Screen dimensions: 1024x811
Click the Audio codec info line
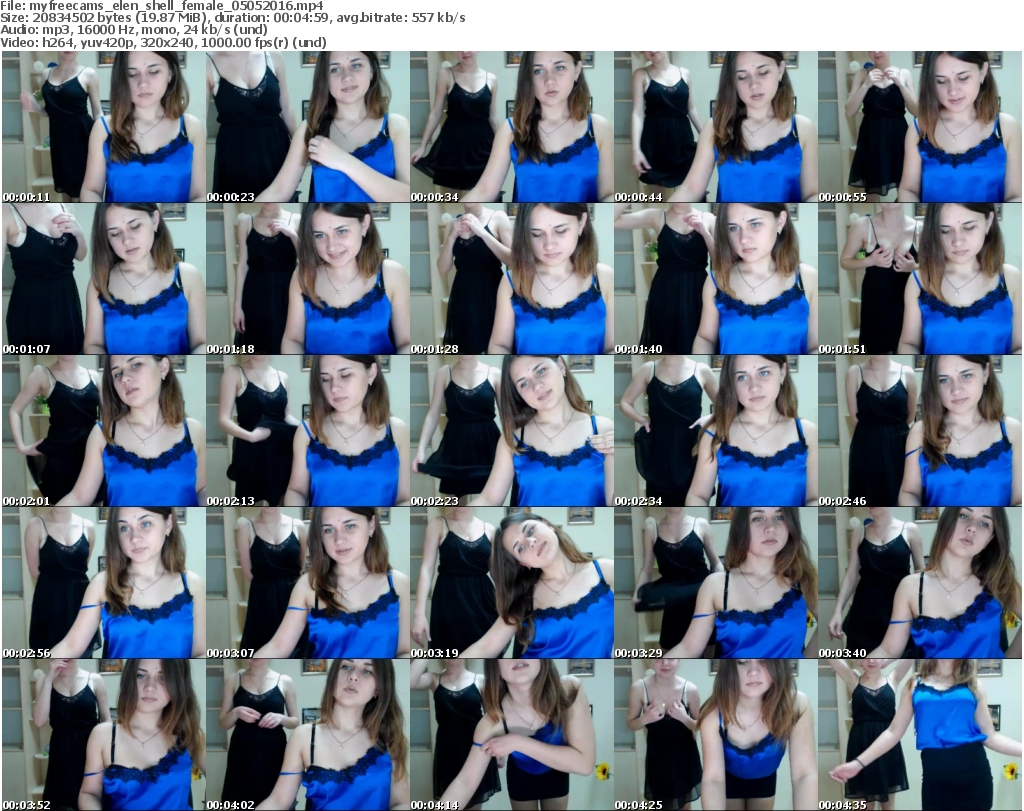134,30
